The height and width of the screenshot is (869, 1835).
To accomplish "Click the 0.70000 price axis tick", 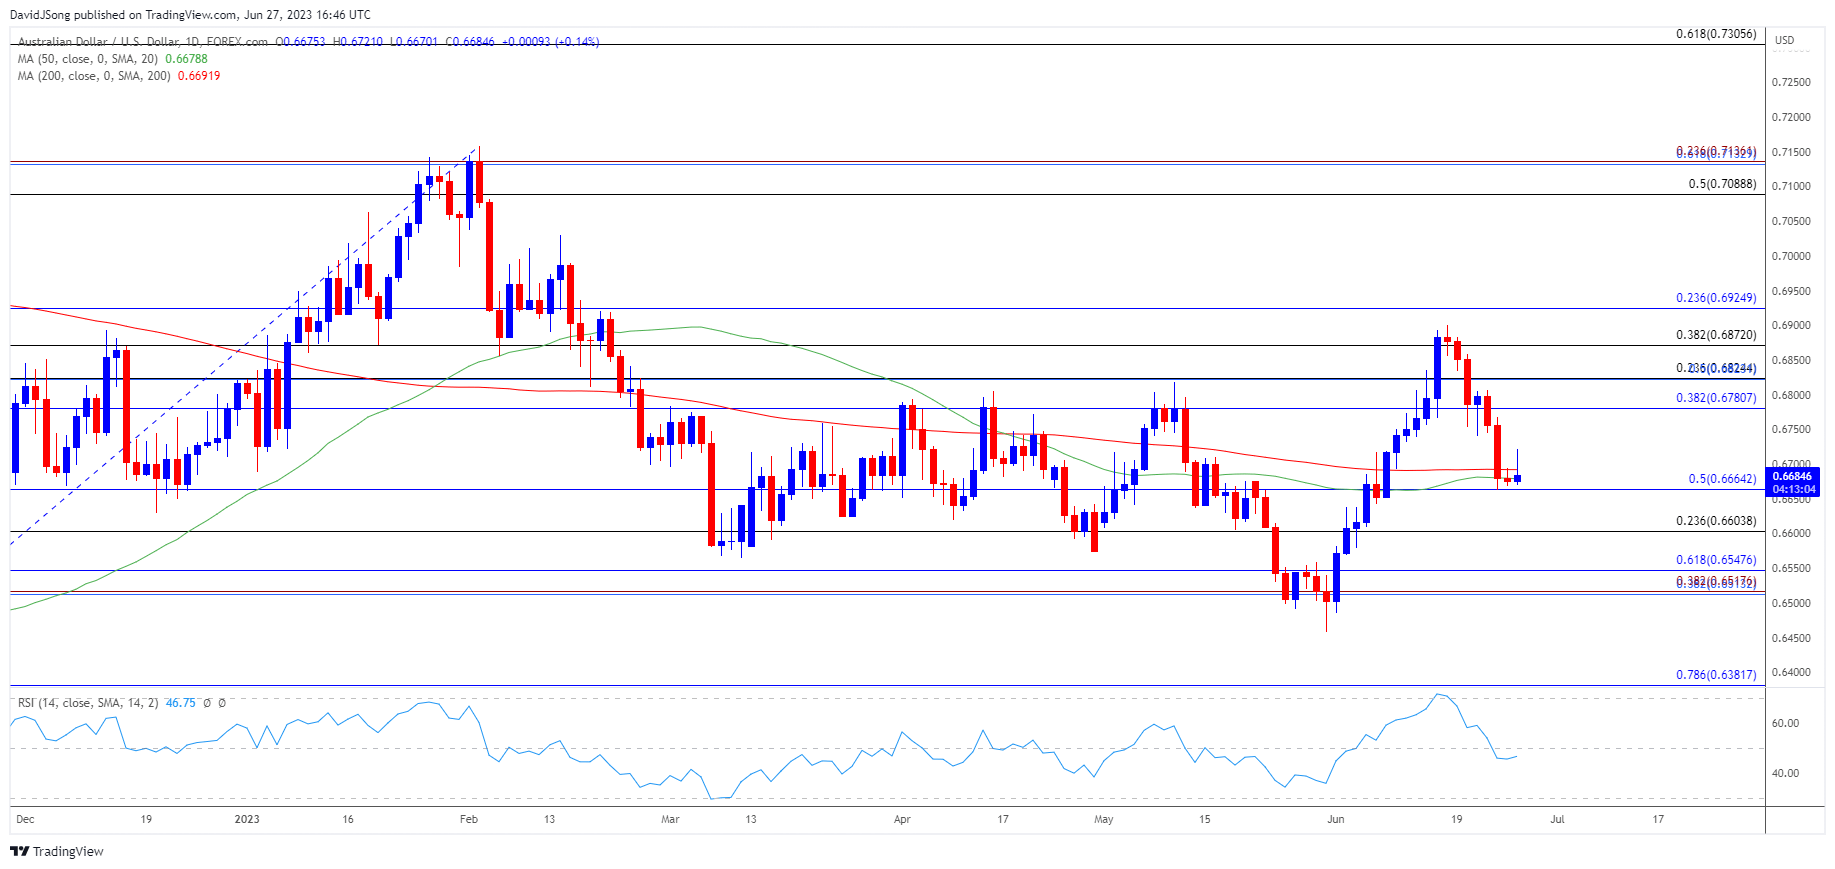I will point(1791,256).
